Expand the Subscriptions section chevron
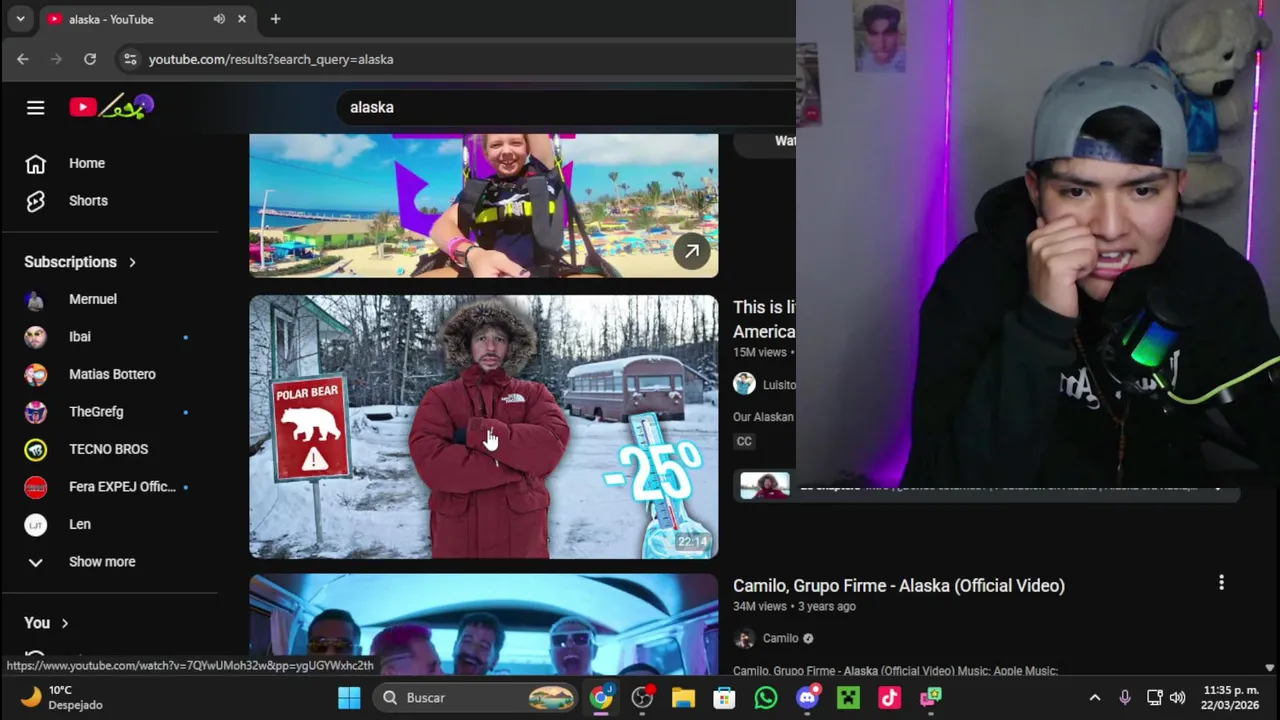This screenshot has width=1280, height=720. (x=132, y=262)
